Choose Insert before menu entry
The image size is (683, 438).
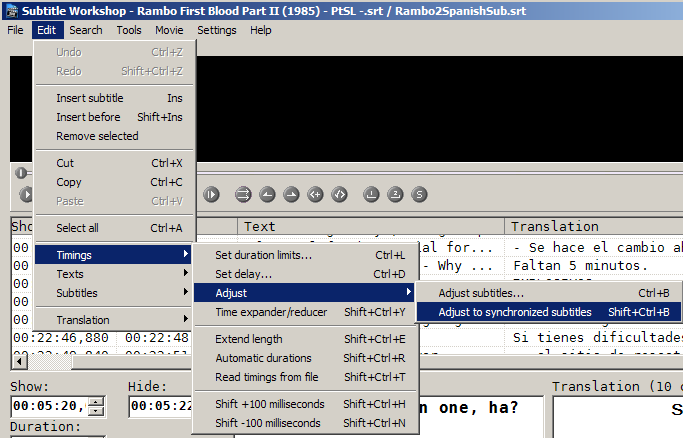[x=114, y=117]
